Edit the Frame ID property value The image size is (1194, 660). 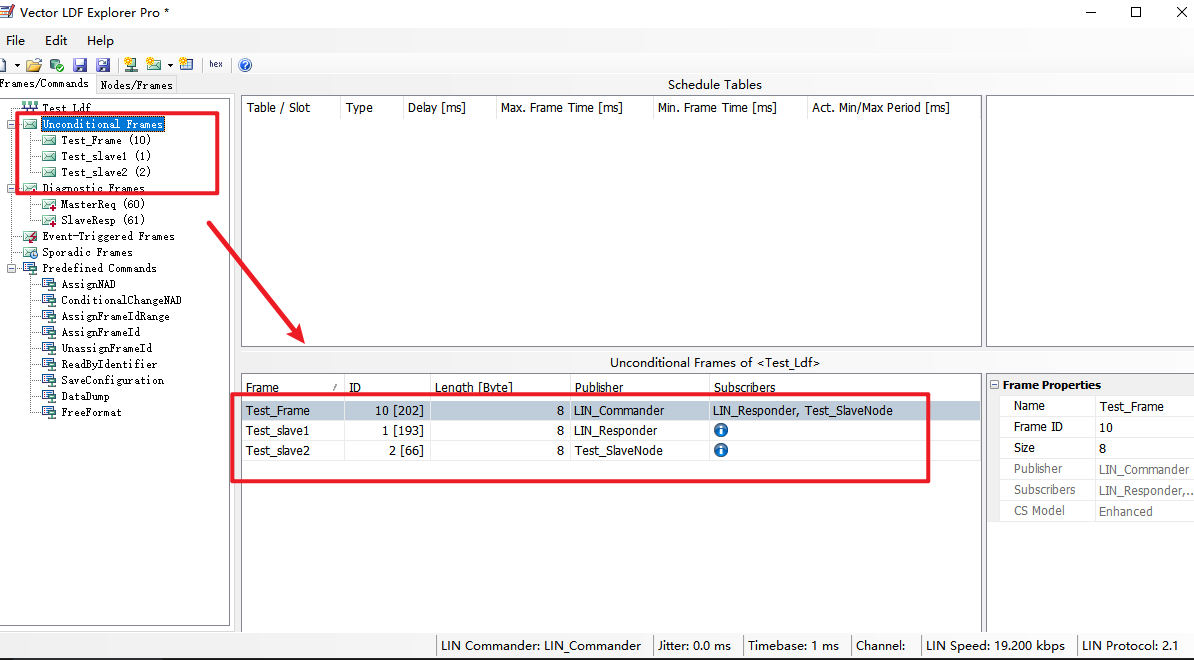point(1145,427)
